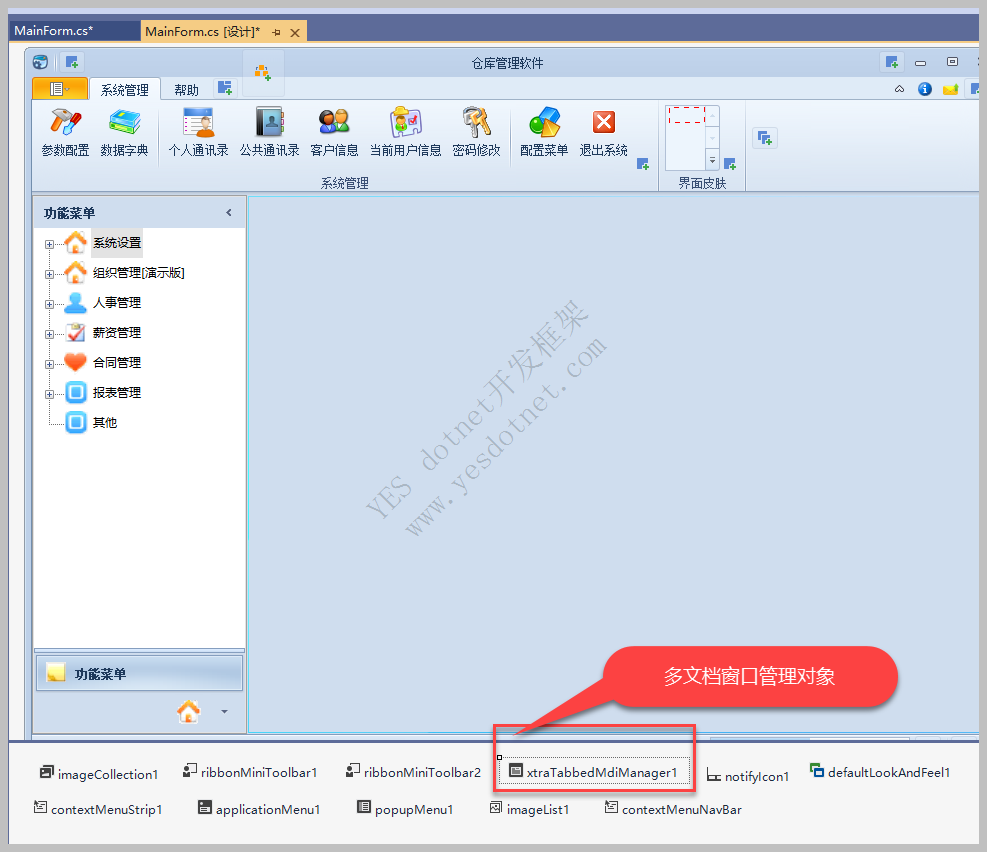987x852 pixels.
Task: Add title bar item near window controls
Action: (891, 62)
